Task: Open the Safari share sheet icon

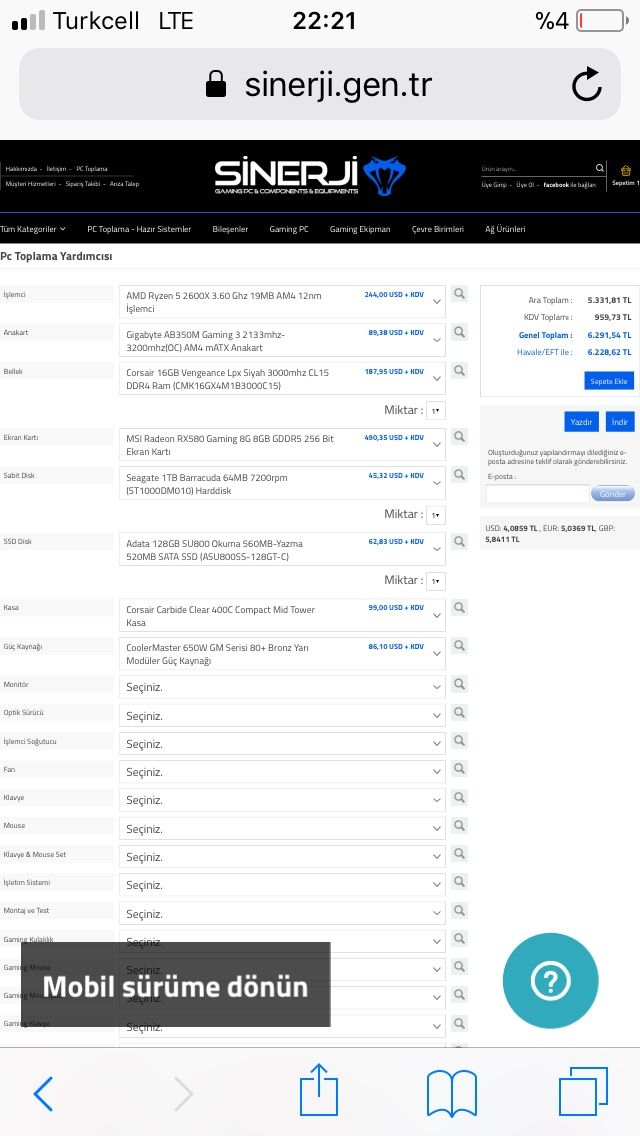Action: 319,1090
